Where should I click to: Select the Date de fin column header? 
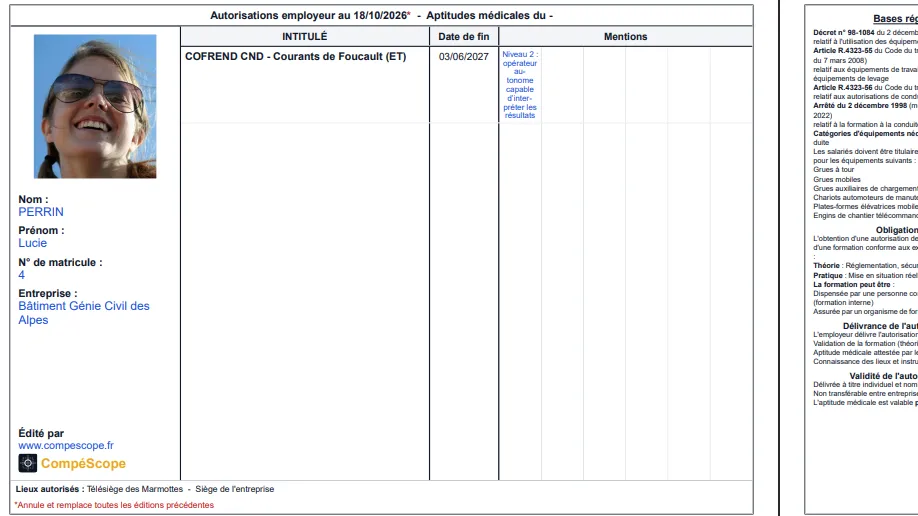464,36
